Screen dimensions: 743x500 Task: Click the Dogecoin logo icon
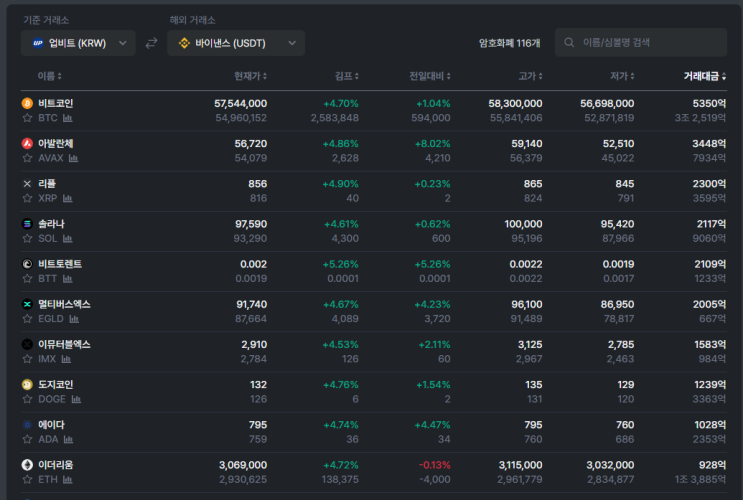pyautogui.click(x=27, y=384)
